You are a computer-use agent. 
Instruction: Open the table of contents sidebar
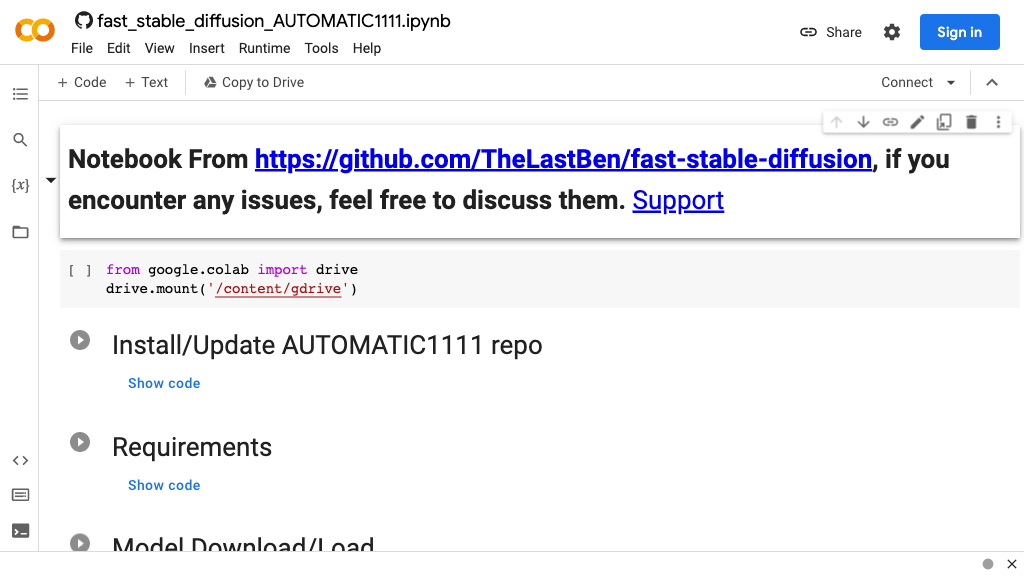20,93
